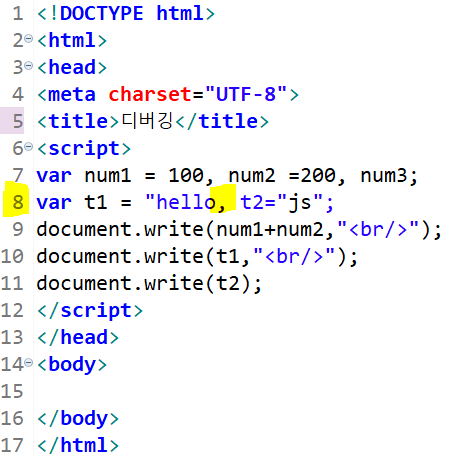
Task: Click num1+num2 expression on line 9
Action: pyautogui.click(x=269, y=229)
